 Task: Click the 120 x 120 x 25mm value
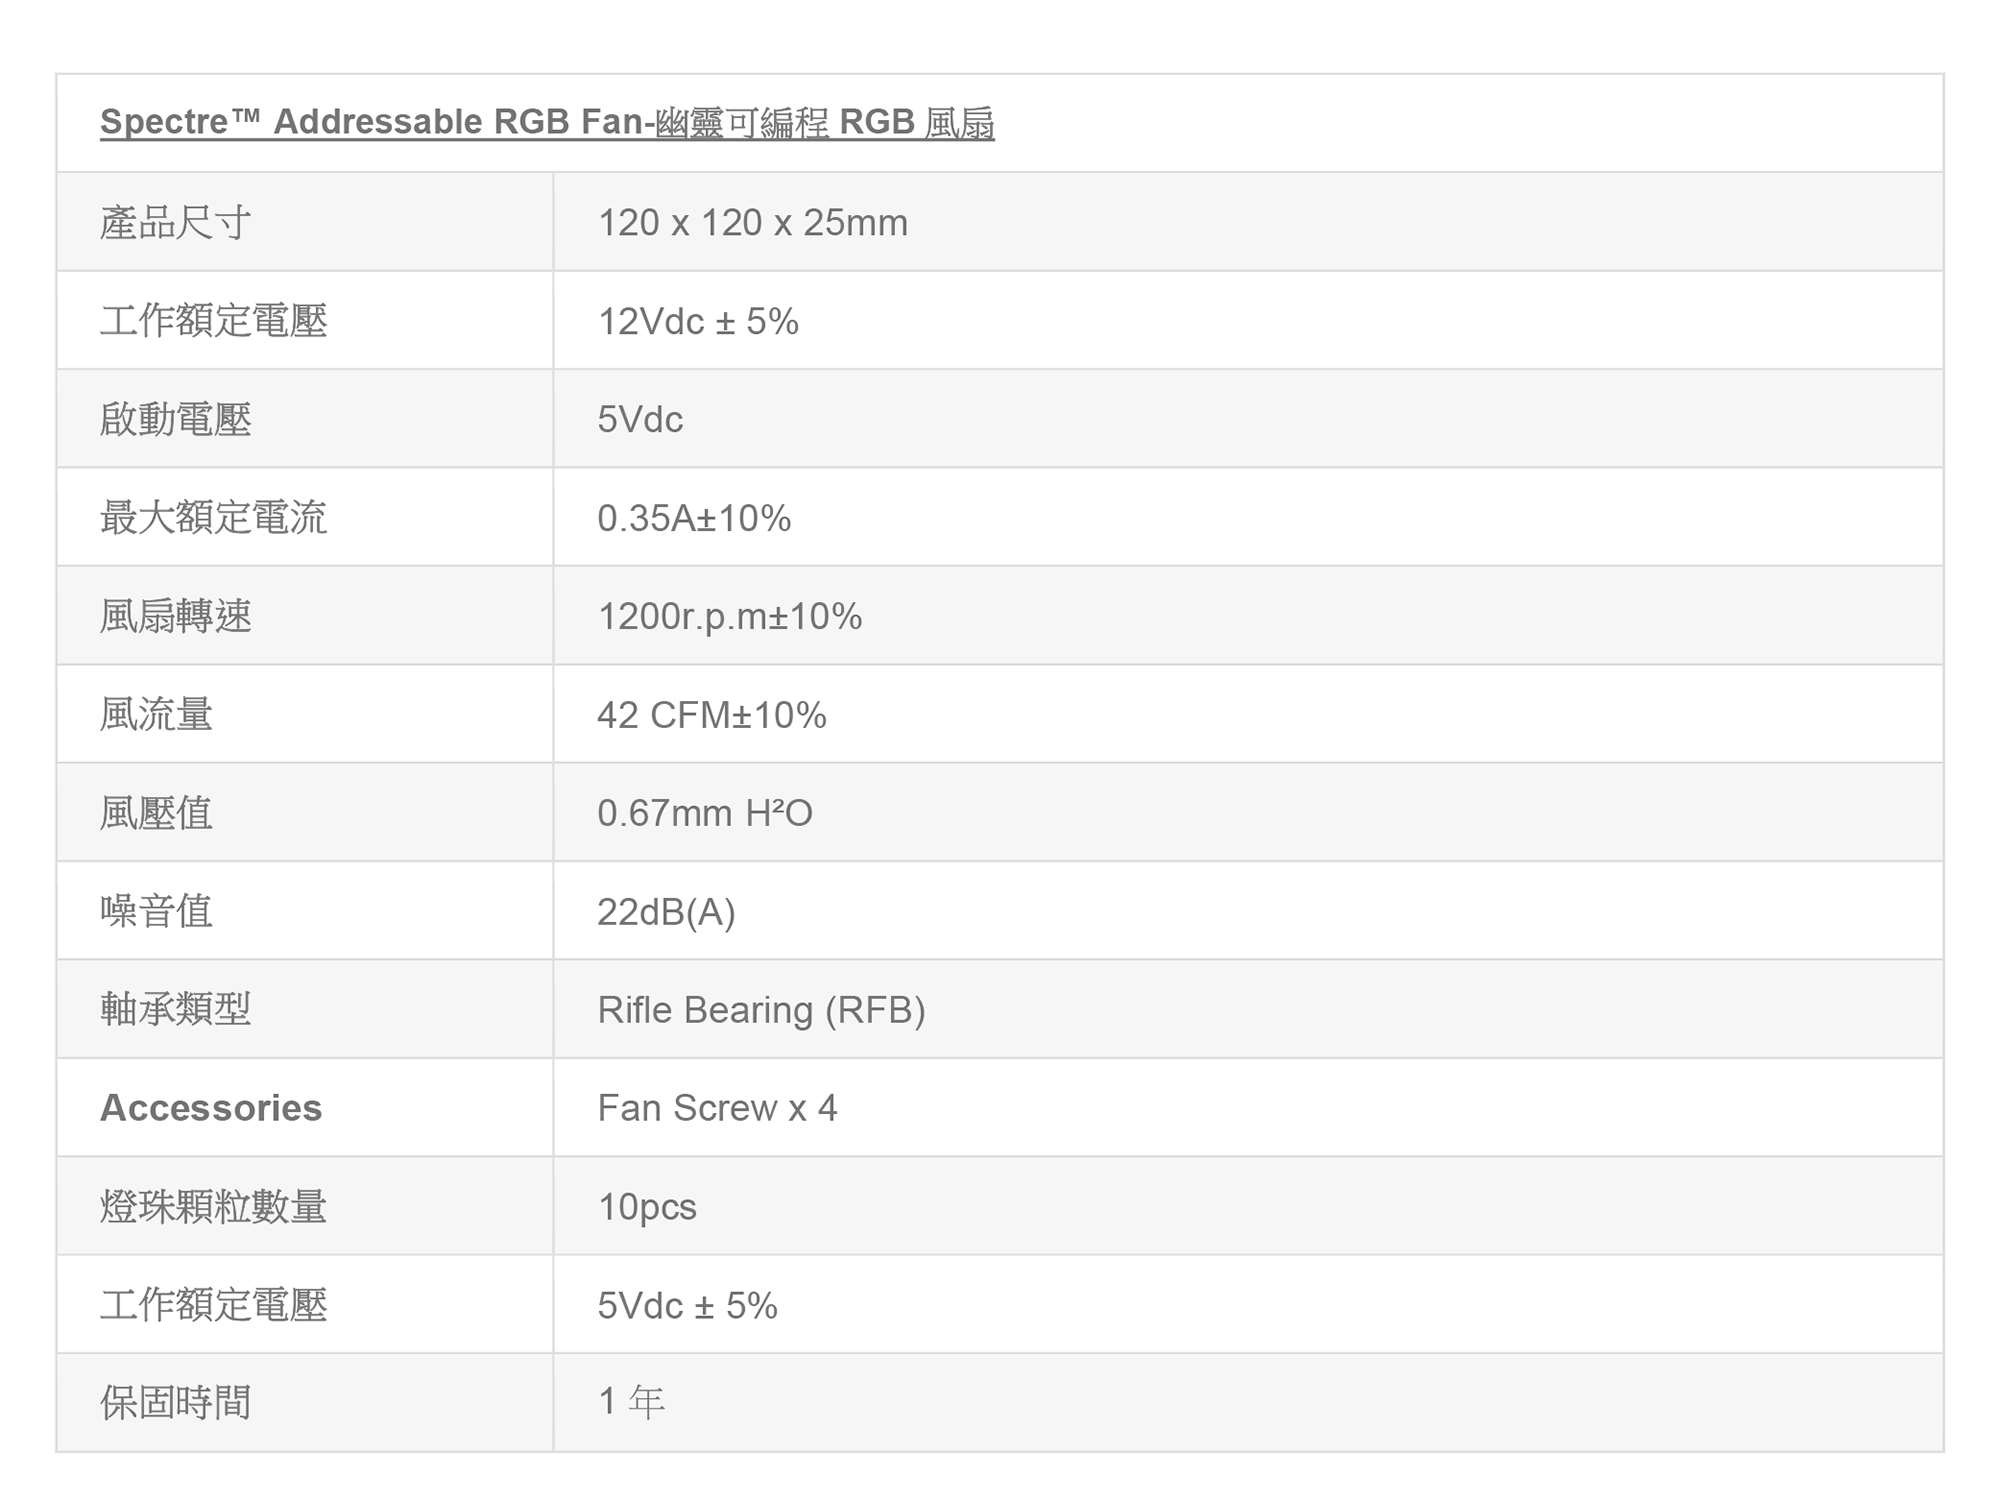[x=752, y=222]
